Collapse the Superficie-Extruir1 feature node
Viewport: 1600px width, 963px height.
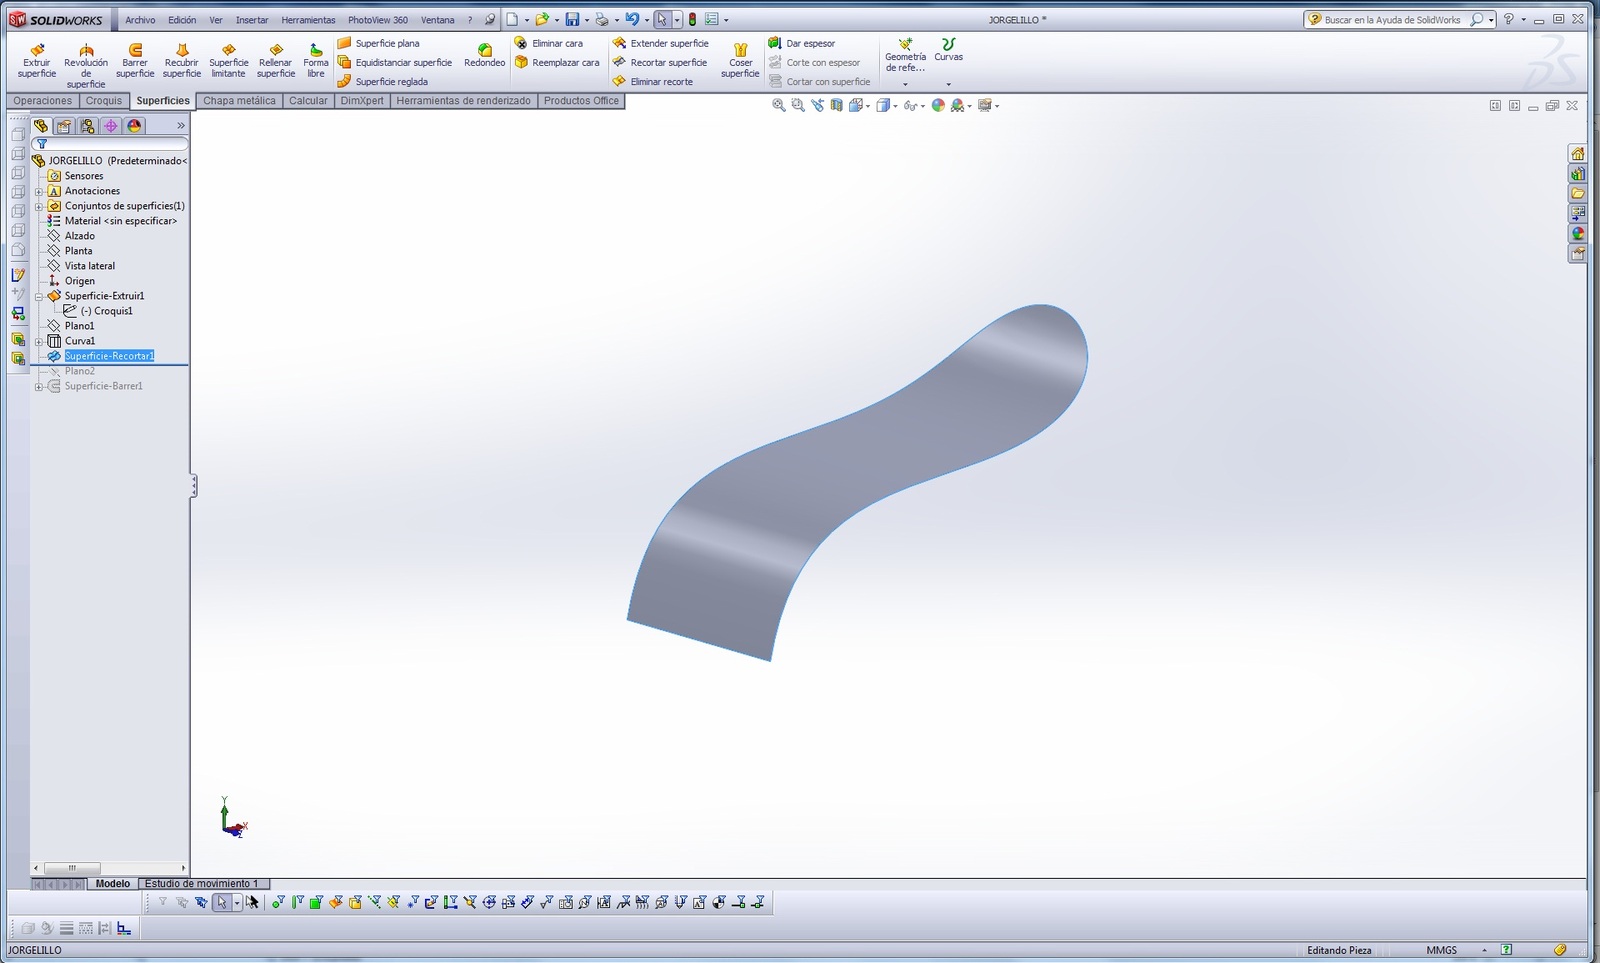point(39,296)
